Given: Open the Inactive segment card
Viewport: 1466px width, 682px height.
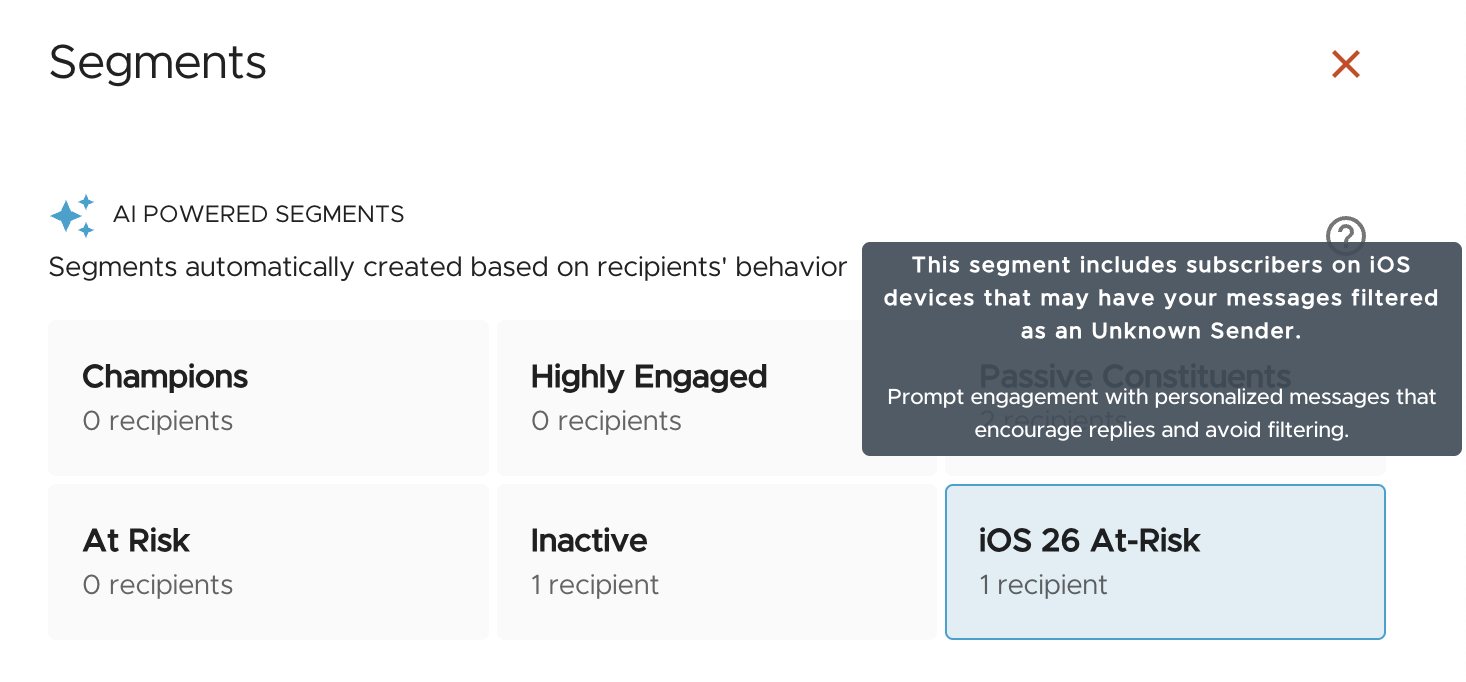Looking at the screenshot, I should tap(716, 561).
